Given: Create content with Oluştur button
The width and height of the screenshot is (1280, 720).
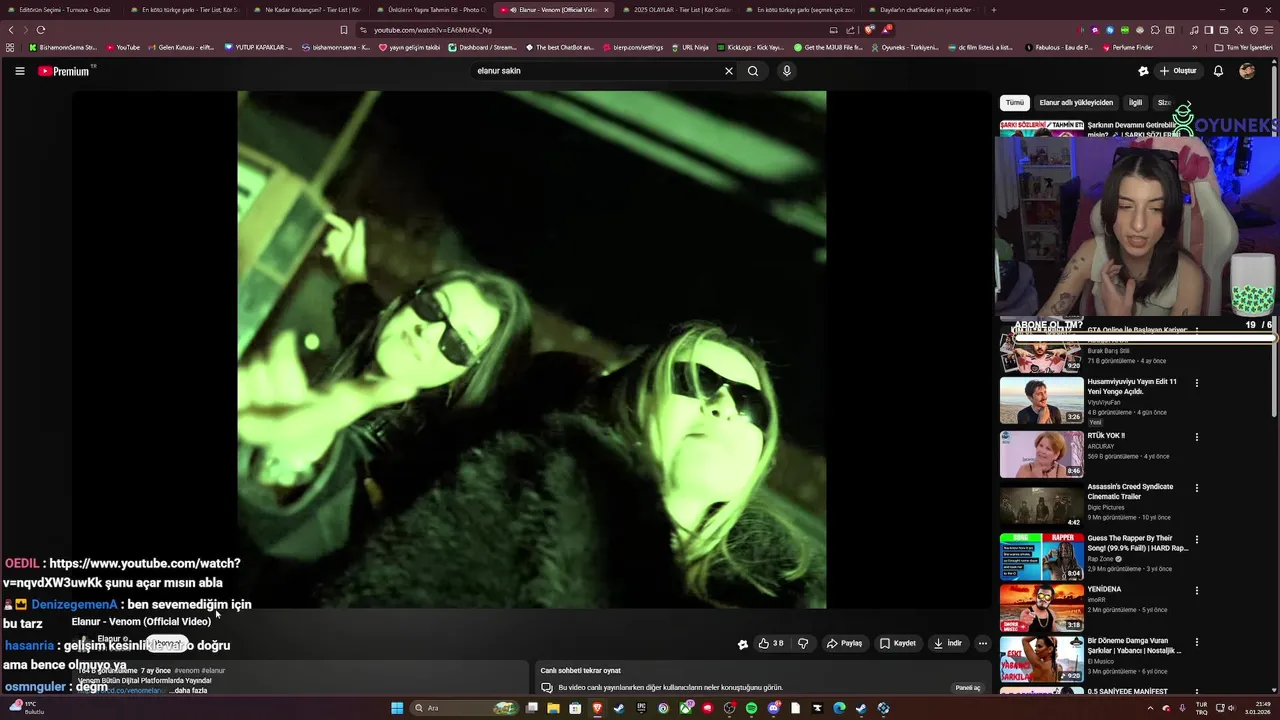Looking at the screenshot, I should (x=1178, y=71).
